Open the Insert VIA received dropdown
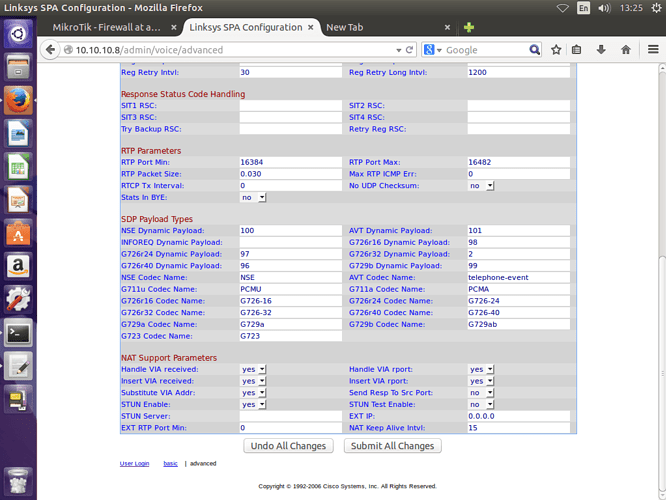This screenshot has height=500, width=666. pos(254,381)
